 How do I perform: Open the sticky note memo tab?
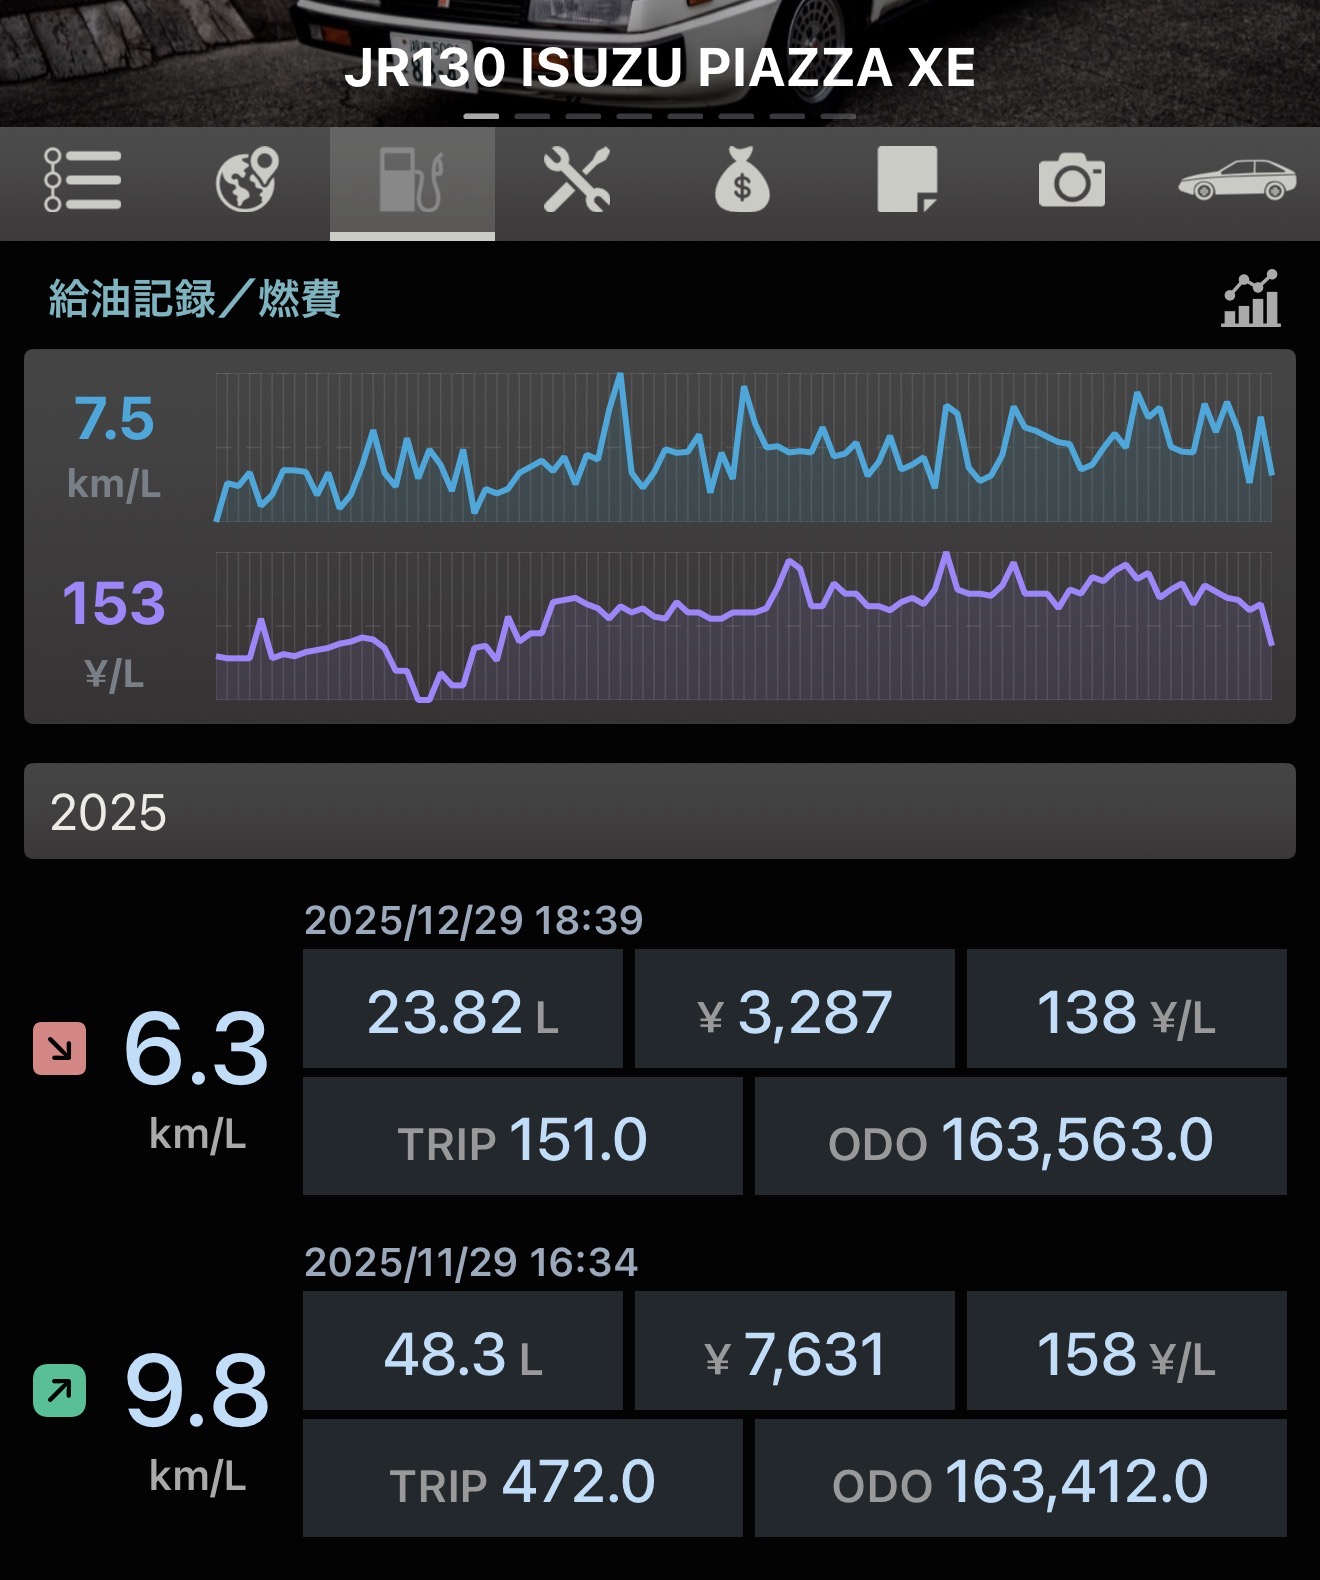907,181
